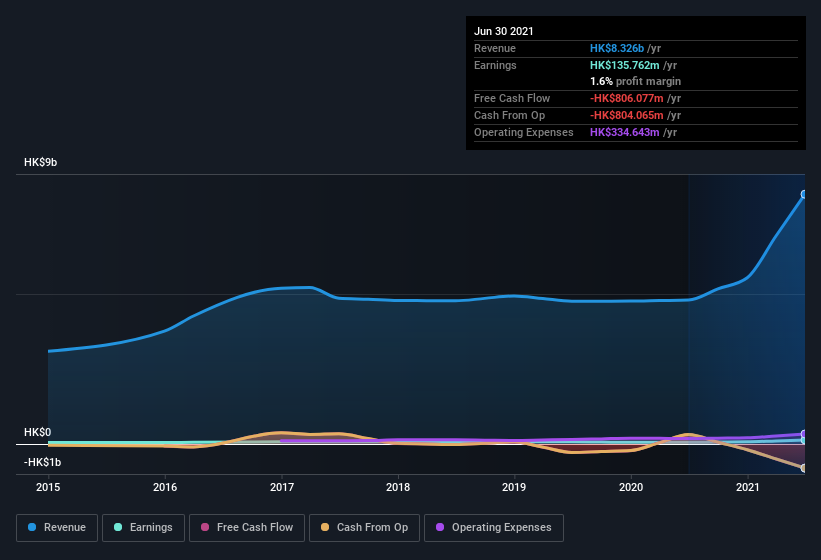Image resolution: width=821 pixels, height=560 pixels.
Task: Click the Cash From Op label in tooltip
Action: tap(509, 115)
